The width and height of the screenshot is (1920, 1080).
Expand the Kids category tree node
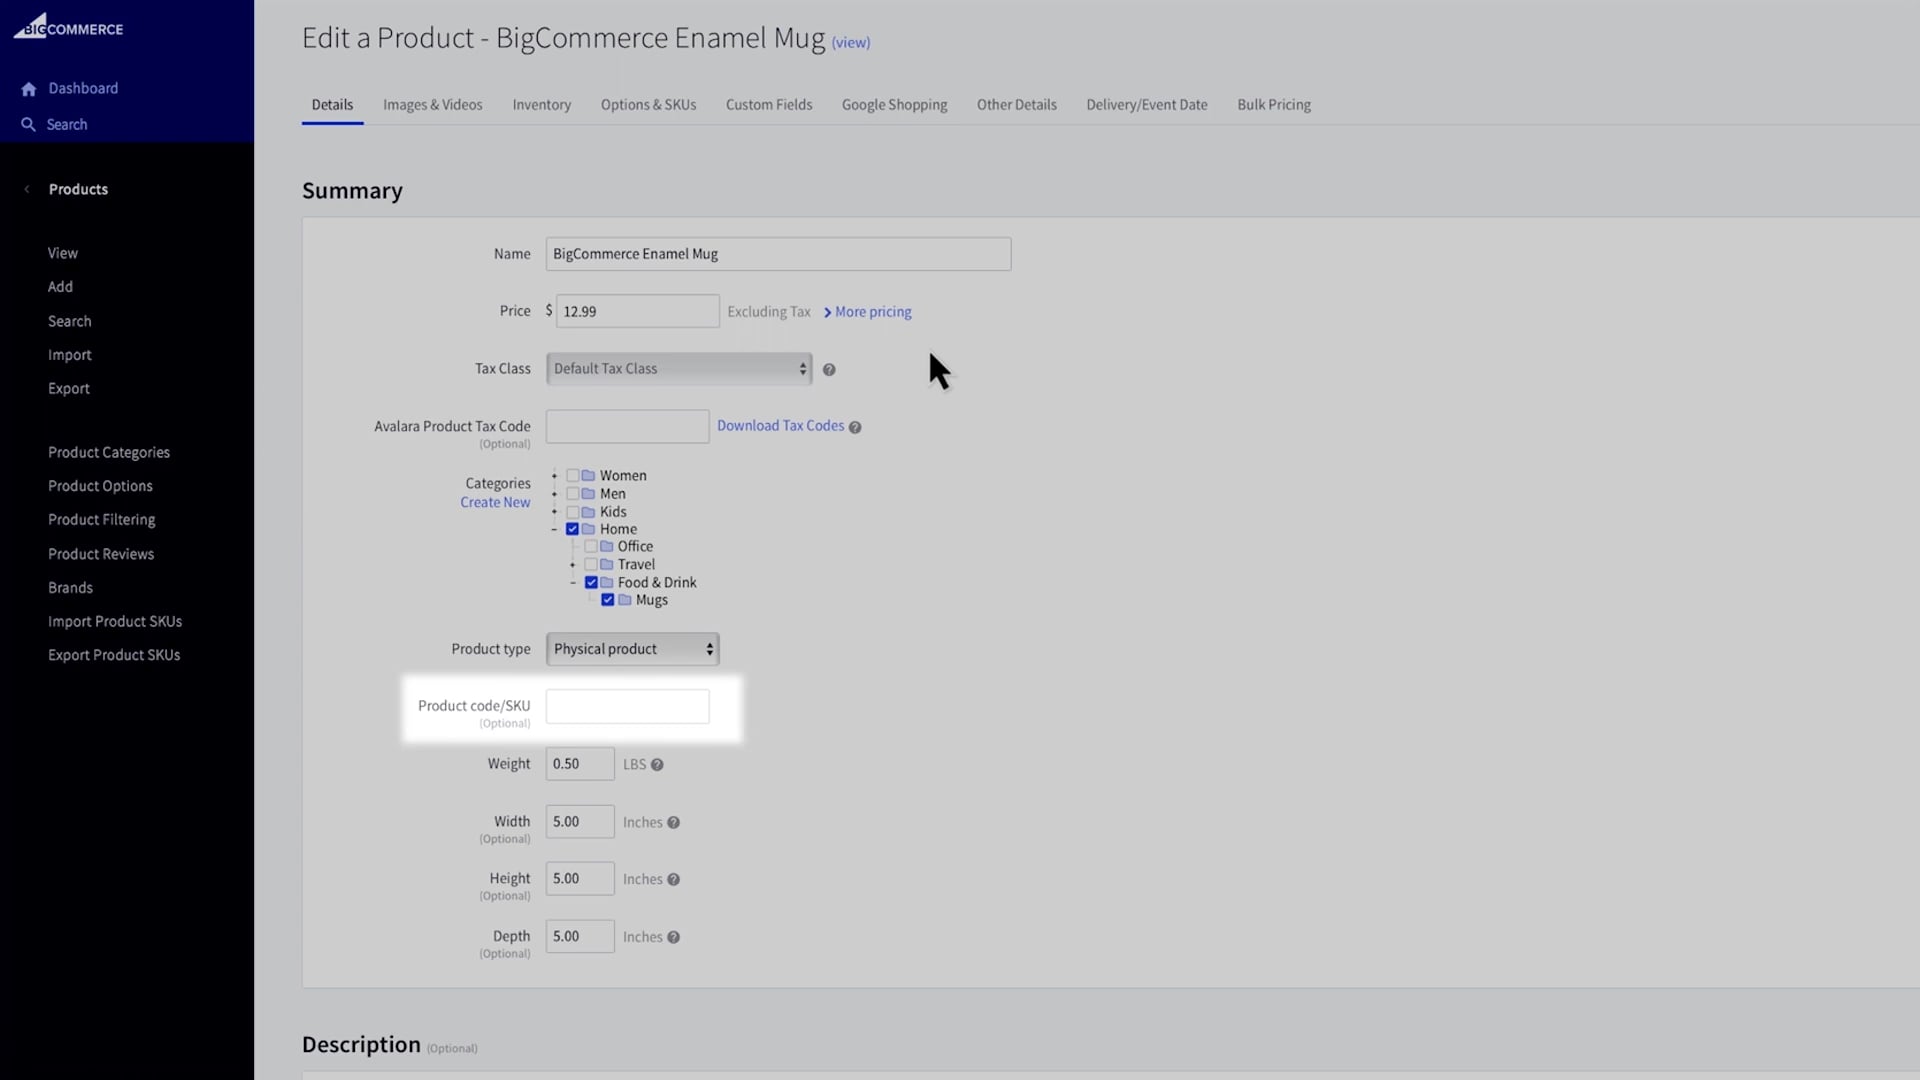[x=554, y=512]
